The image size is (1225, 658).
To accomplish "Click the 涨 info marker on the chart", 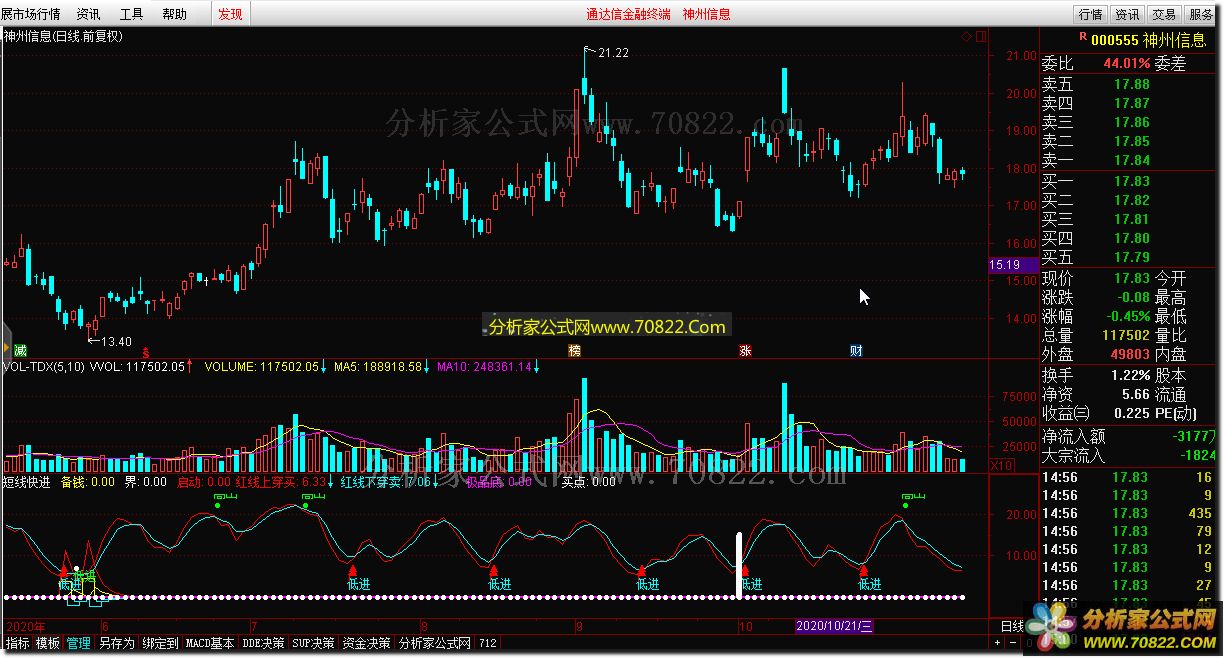I will click(745, 350).
